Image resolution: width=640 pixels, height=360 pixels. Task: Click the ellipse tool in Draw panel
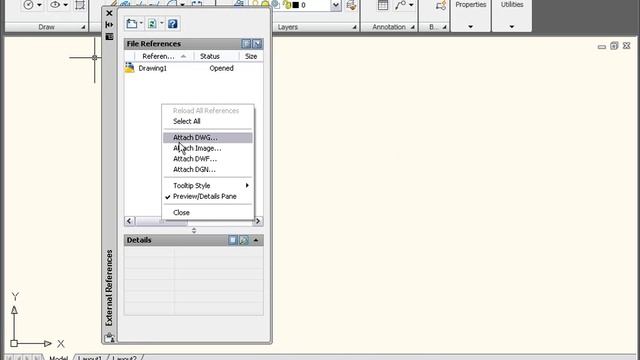pyautogui.click(x=55, y=5)
